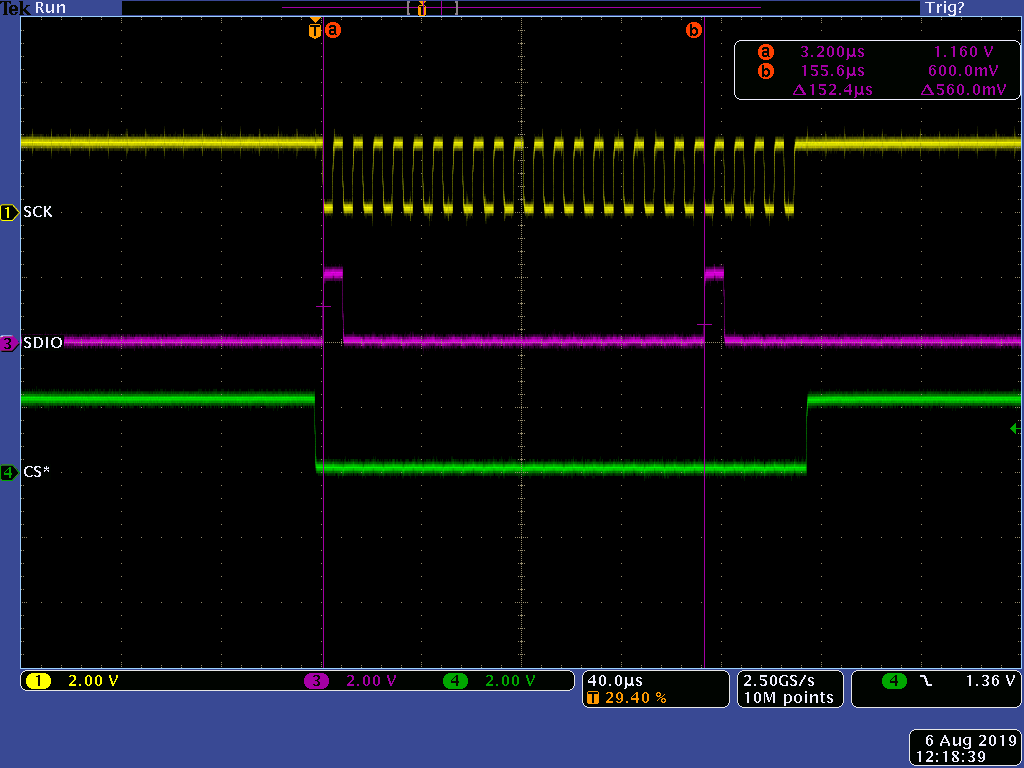The height and width of the screenshot is (768, 1024).
Task: Click the 29.40 % trigger position readout
Action: [635, 698]
